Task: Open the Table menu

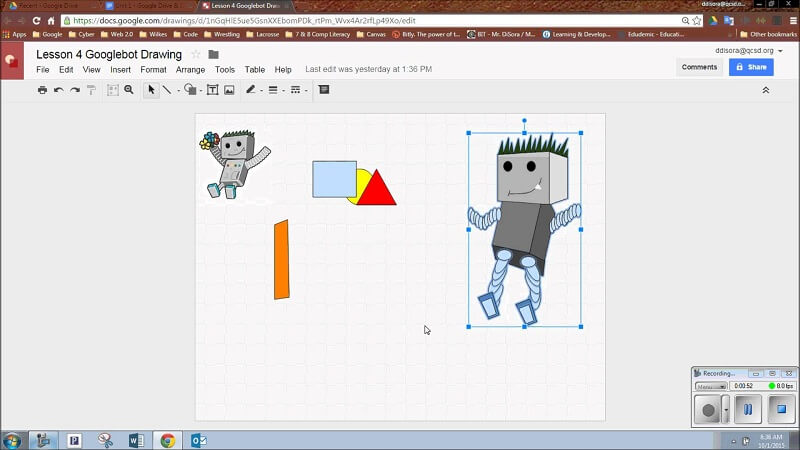Action: (x=255, y=69)
